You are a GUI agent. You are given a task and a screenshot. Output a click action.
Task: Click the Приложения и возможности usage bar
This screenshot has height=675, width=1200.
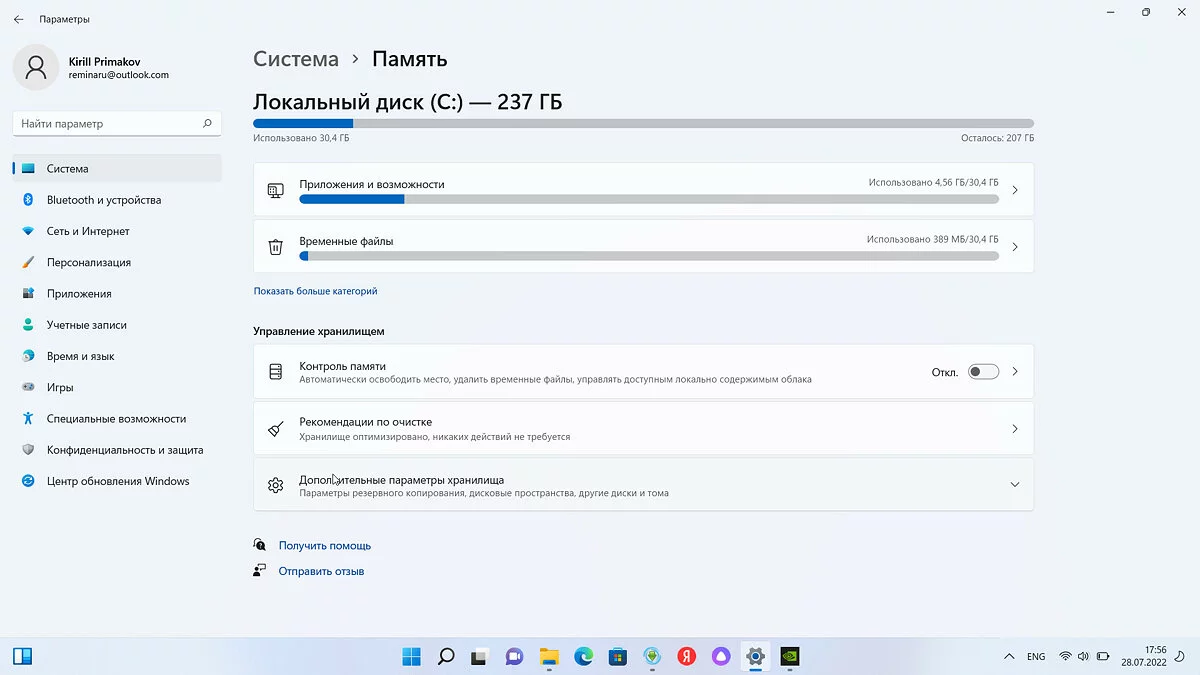[649, 199]
